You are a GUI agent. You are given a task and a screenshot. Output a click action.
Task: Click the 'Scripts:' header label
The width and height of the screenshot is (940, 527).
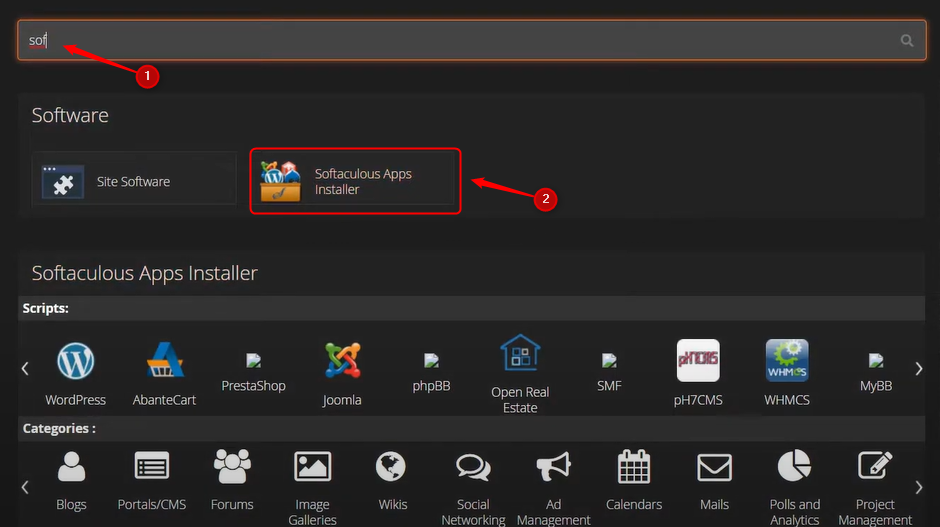pos(46,308)
